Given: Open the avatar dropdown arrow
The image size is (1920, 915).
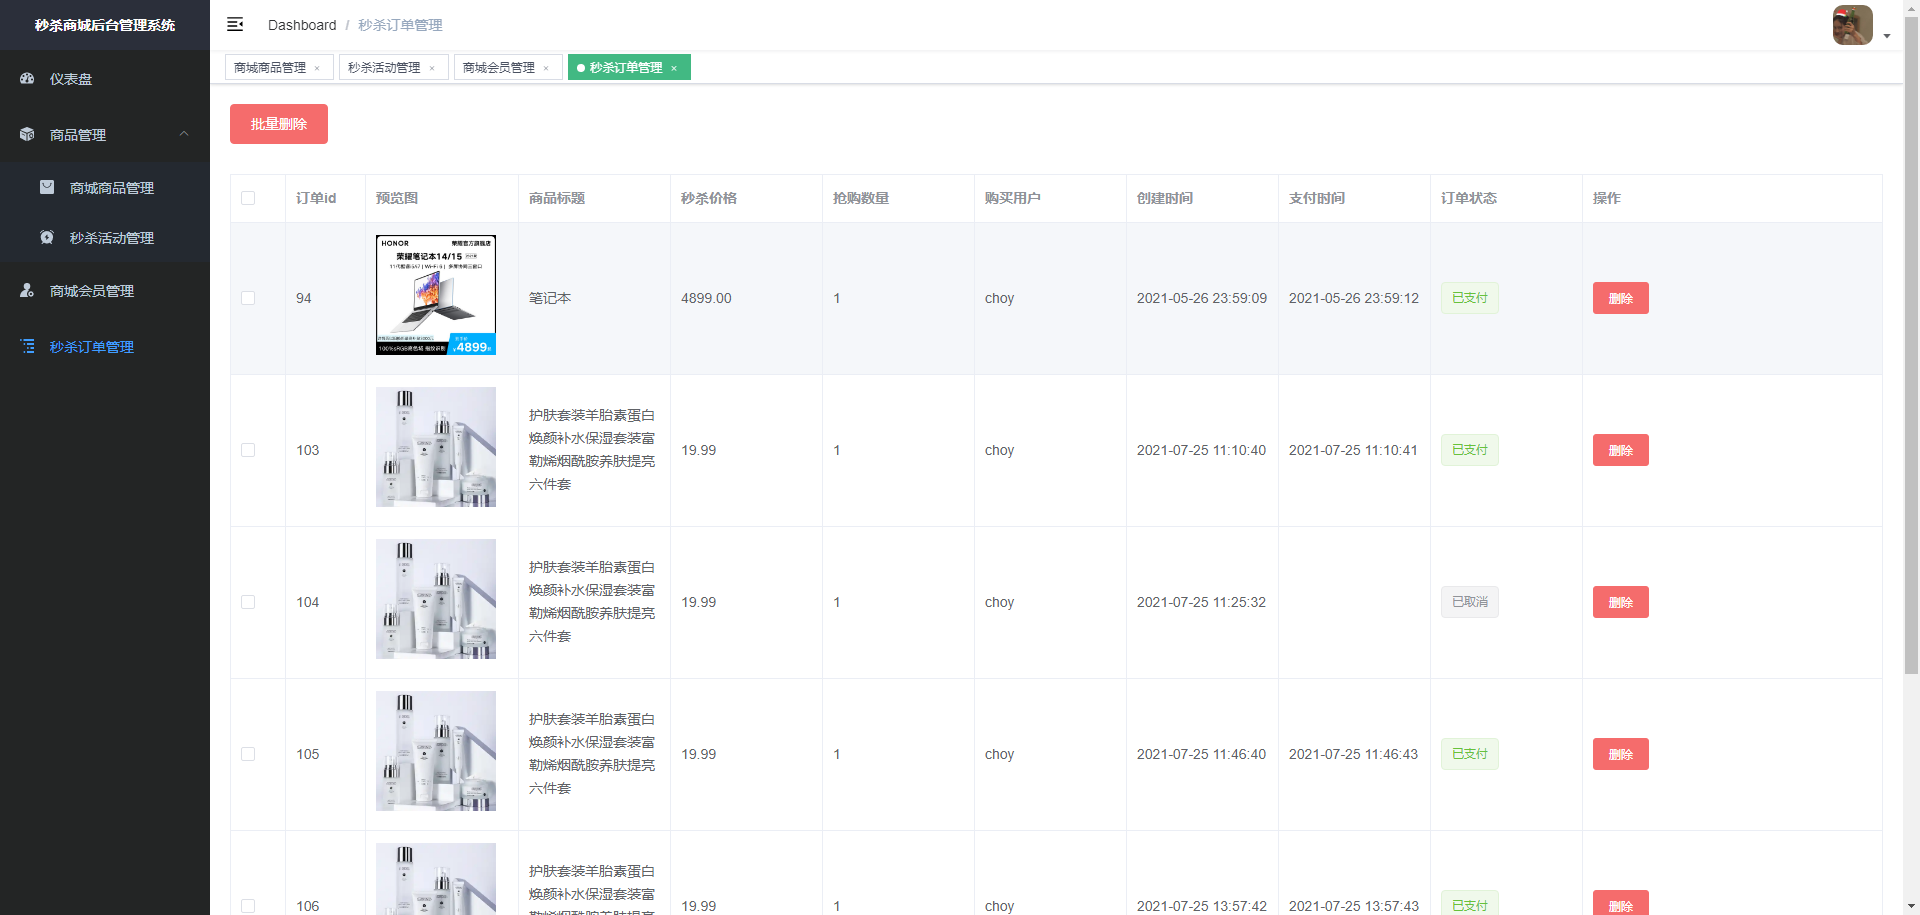Looking at the screenshot, I should pyautogui.click(x=1887, y=36).
